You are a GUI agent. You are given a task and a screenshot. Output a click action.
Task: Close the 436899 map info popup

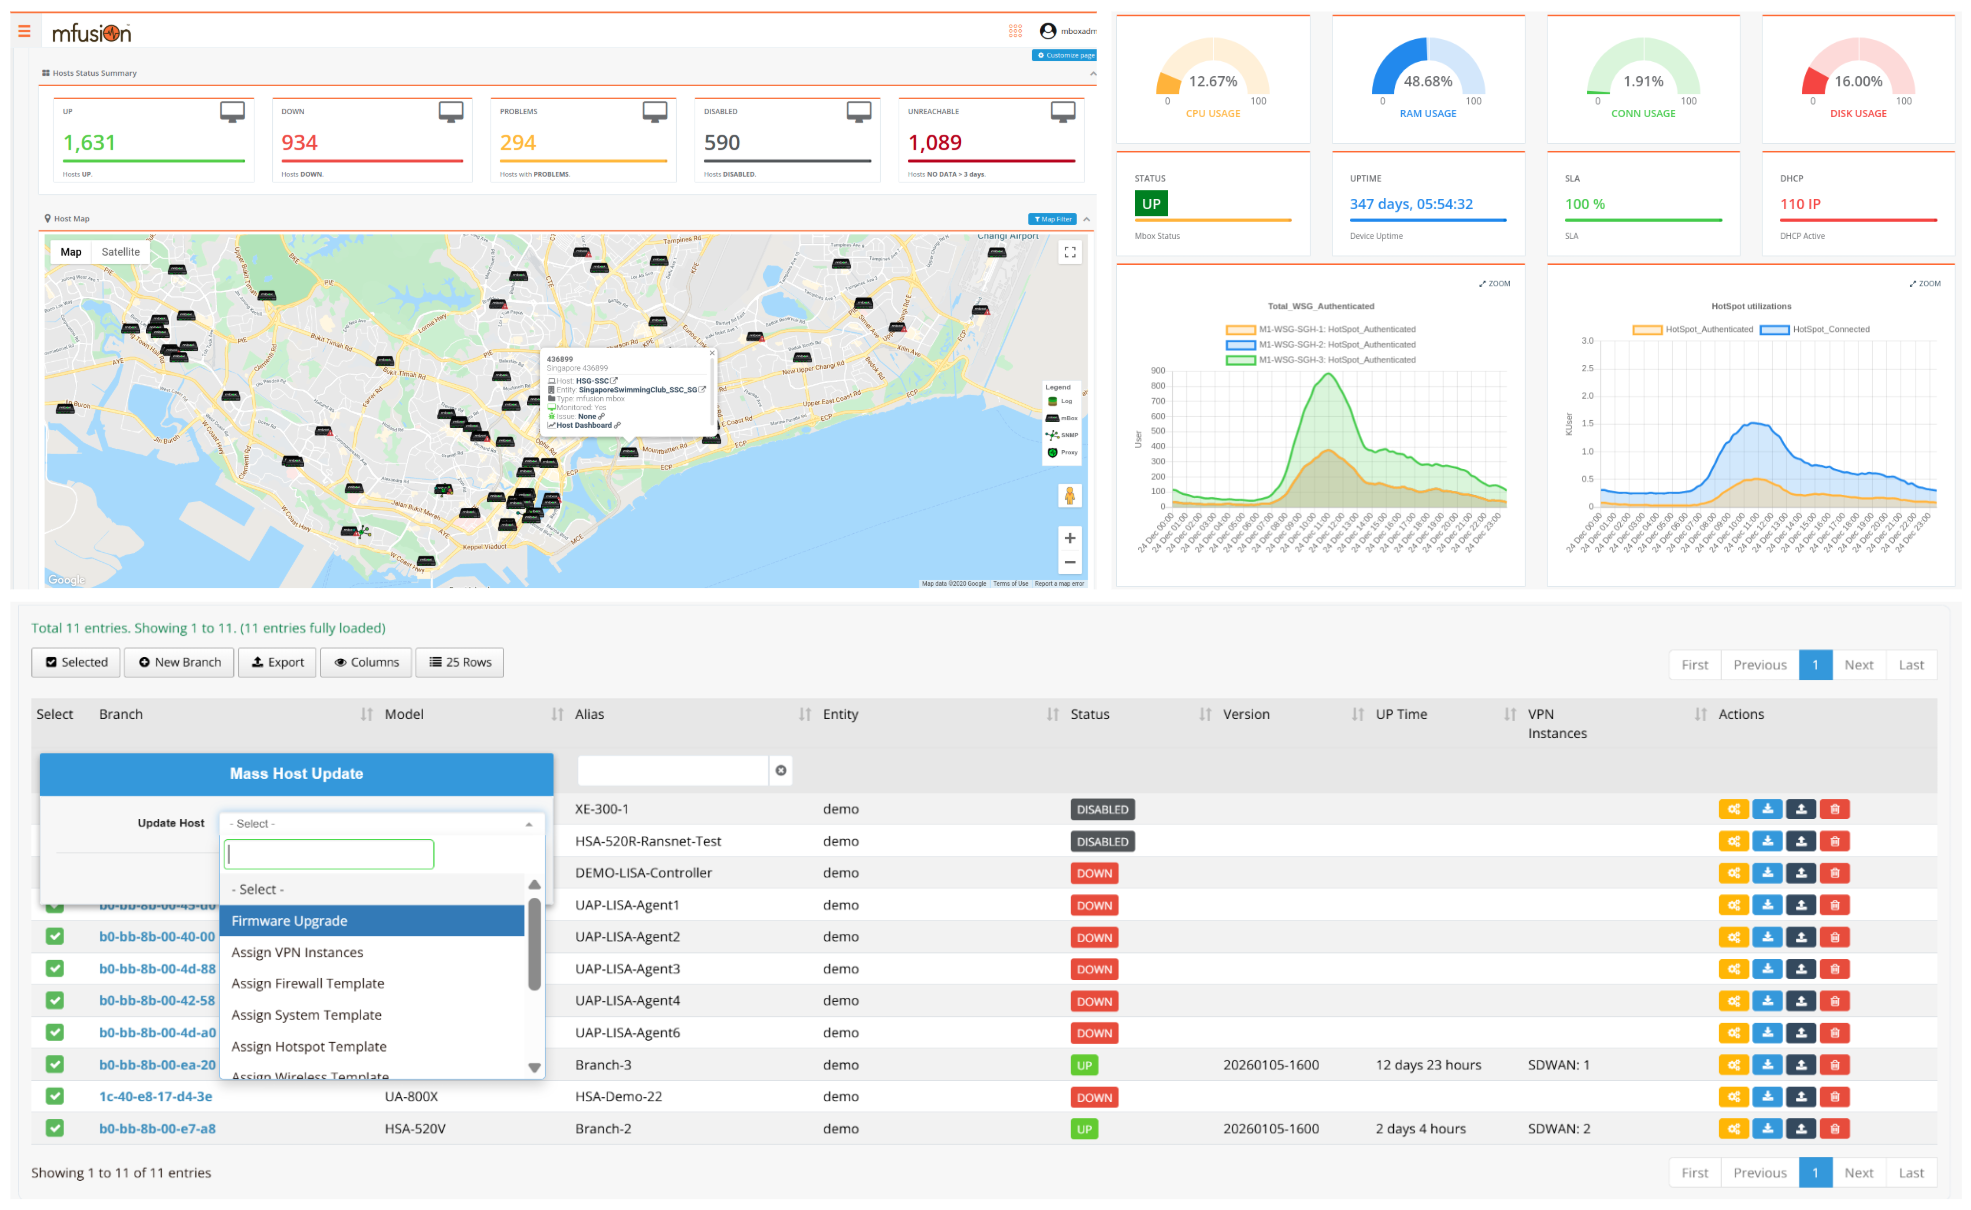click(712, 353)
